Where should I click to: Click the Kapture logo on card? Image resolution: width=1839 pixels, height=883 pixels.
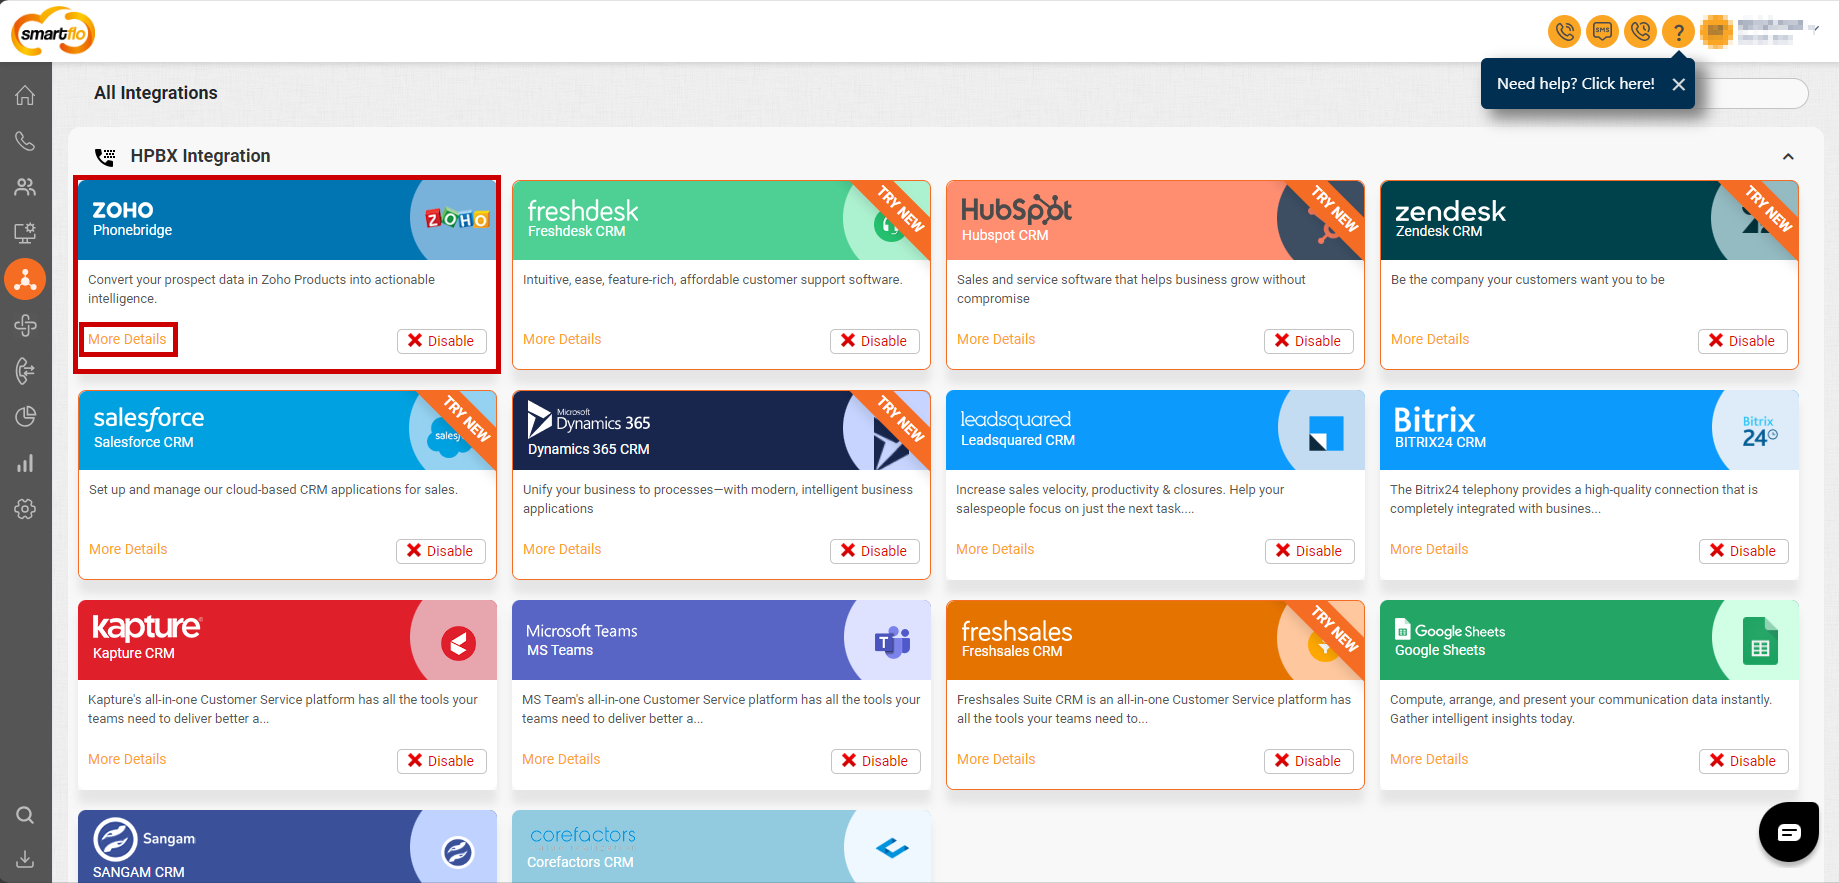pos(458,642)
